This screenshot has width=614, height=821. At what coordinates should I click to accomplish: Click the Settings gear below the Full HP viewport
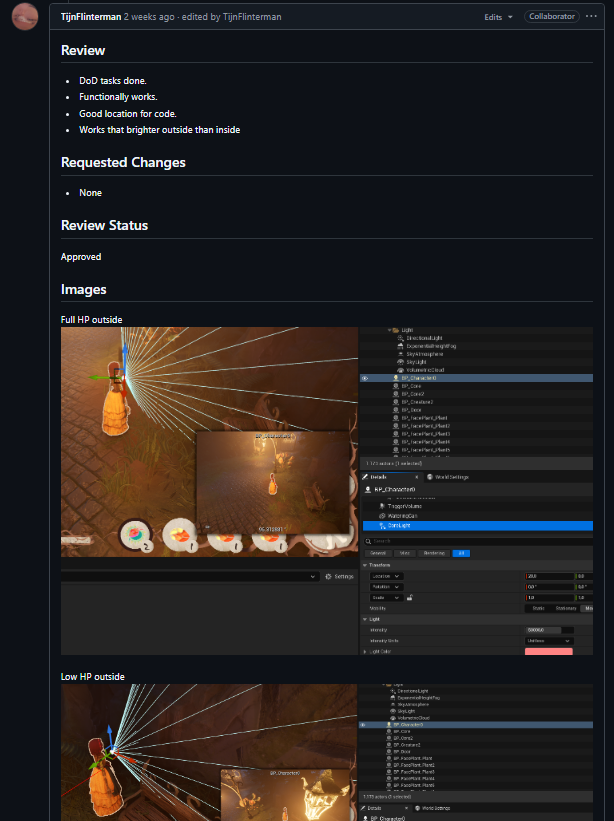pos(338,576)
